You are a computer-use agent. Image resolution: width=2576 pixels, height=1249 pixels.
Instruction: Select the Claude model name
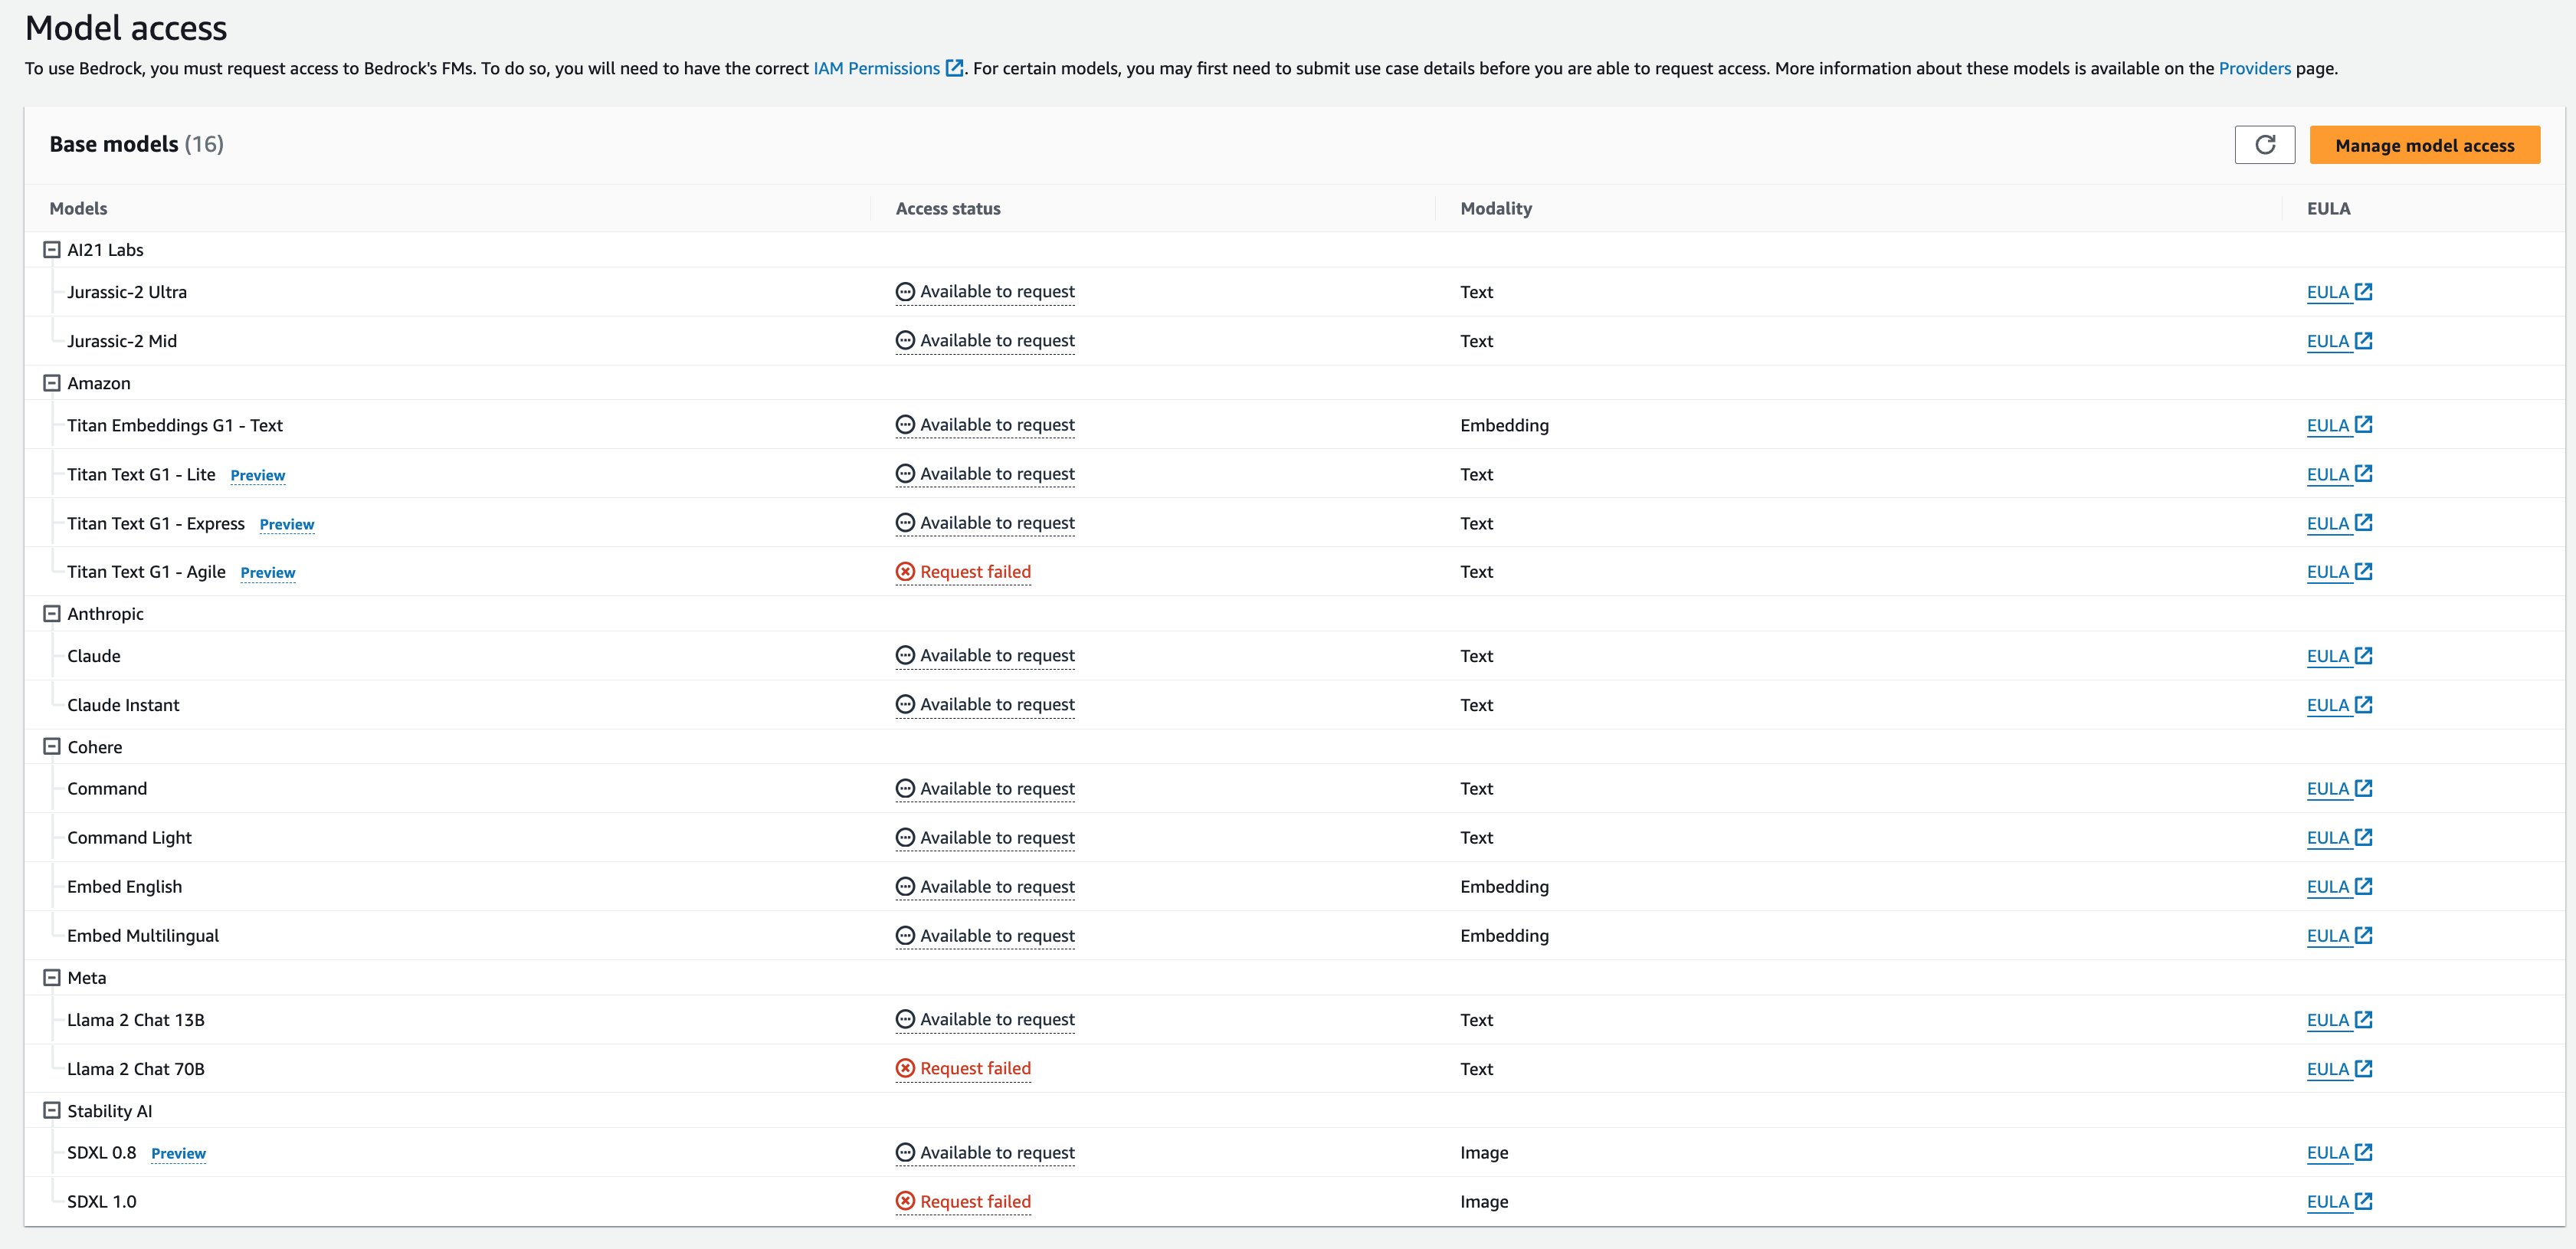[94, 656]
